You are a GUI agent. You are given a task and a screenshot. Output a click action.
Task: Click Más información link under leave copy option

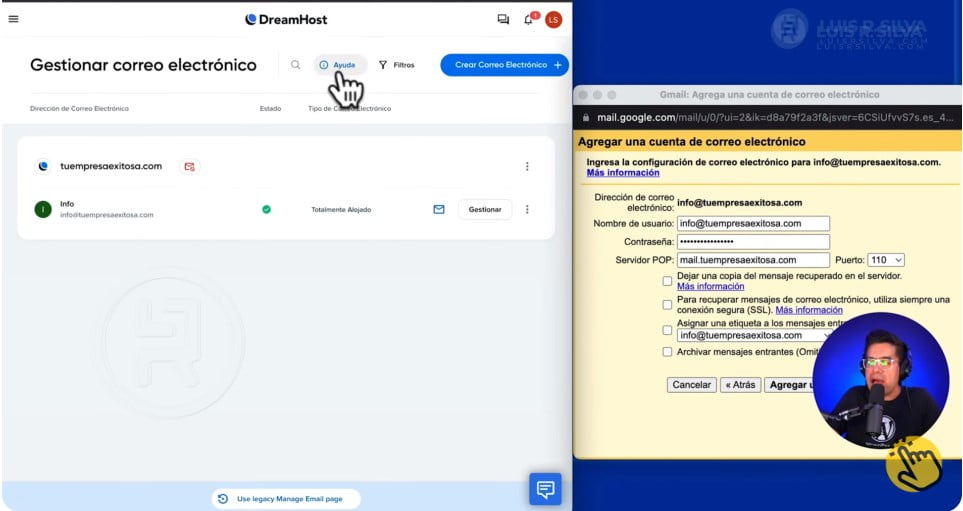711,286
